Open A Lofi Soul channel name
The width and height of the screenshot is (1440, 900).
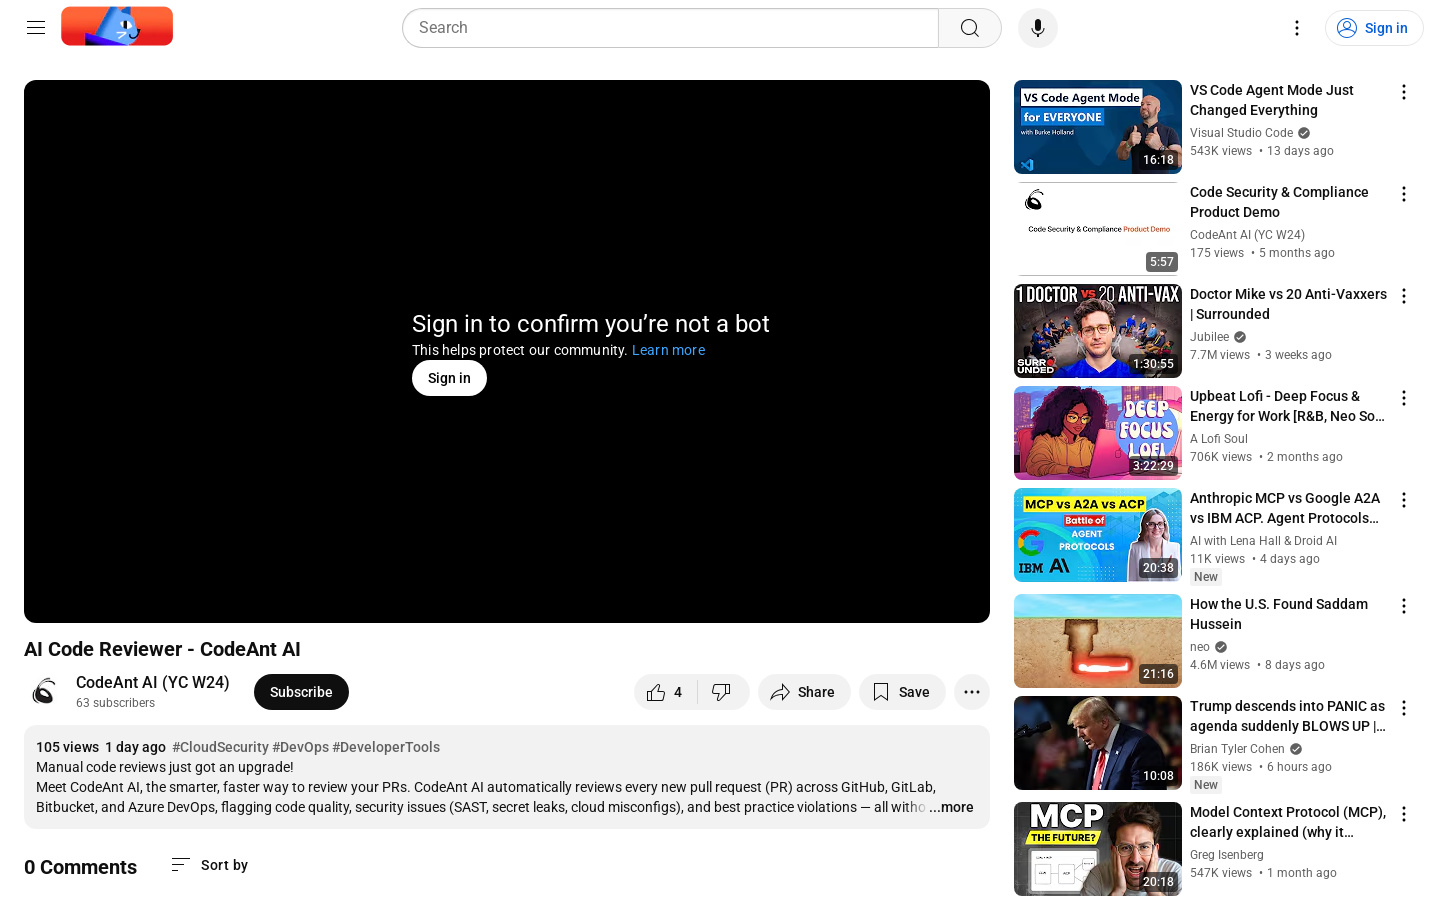tap(1219, 439)
